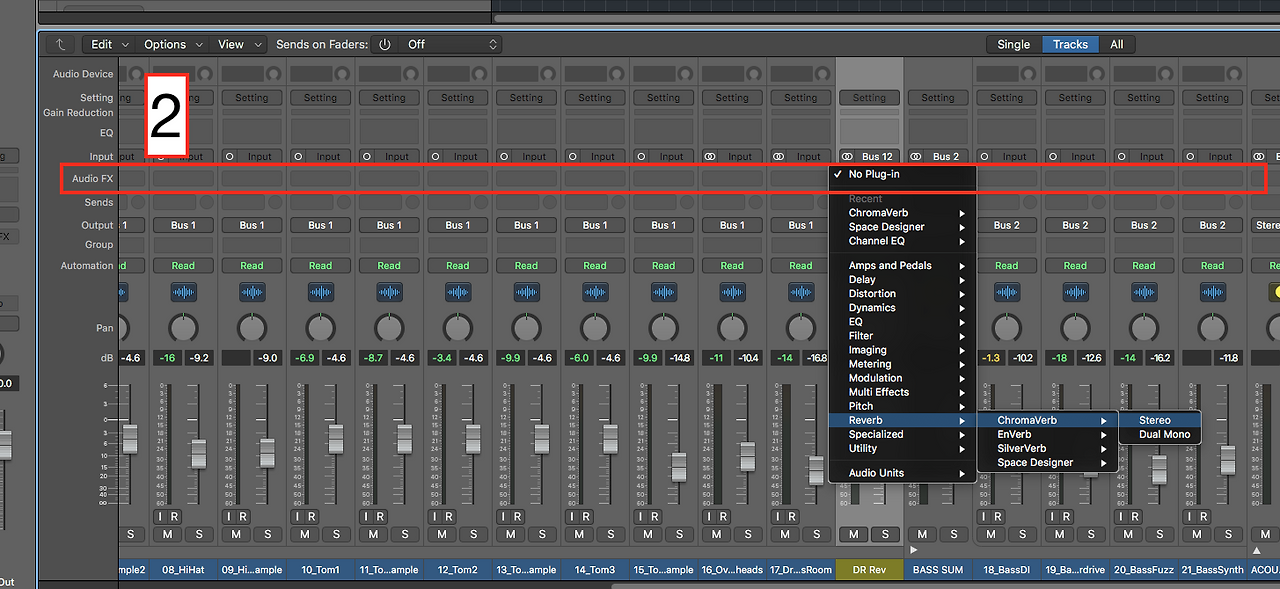1280x589 pixels.
Task: Click the stereo format icon on 16_Ov...heads input
Action: [x=710, y=156]
